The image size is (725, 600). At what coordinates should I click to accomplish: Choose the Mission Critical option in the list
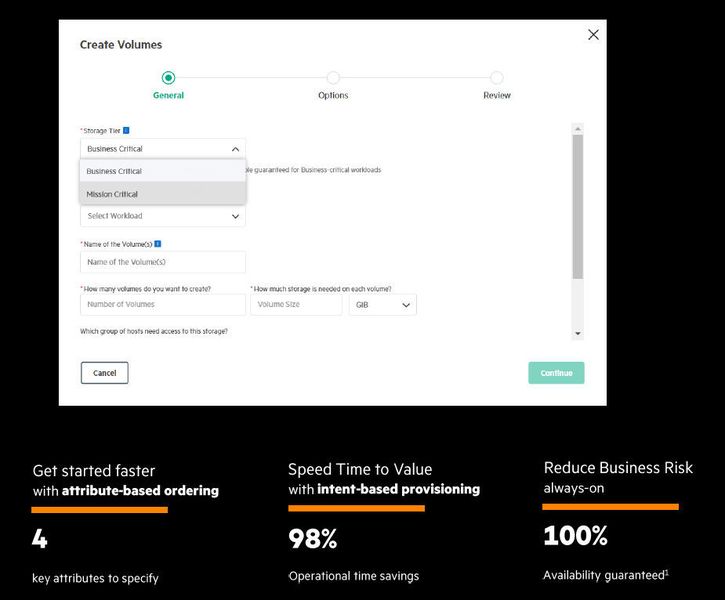[x=163, y=194]
